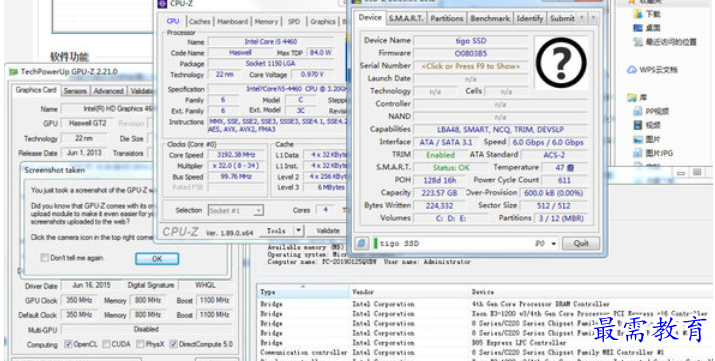Screen dimensions: 715x361
Task: Click the PP视频 library icon
Action: 638,111
